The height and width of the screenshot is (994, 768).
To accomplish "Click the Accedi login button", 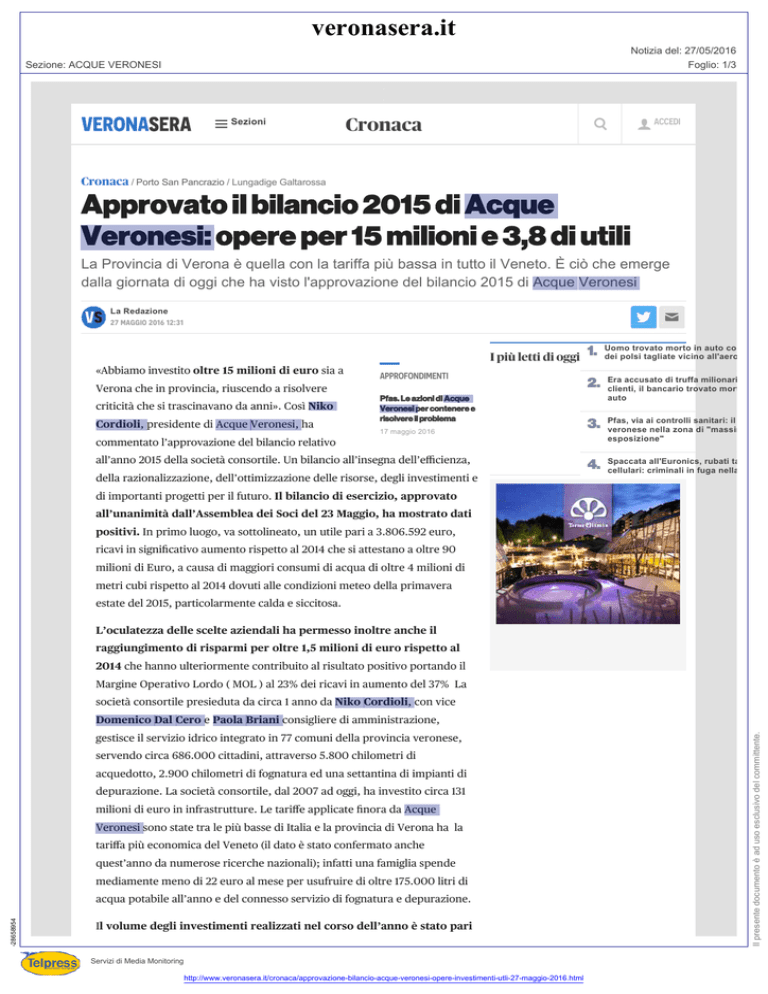I will click(x=659, y=122).
